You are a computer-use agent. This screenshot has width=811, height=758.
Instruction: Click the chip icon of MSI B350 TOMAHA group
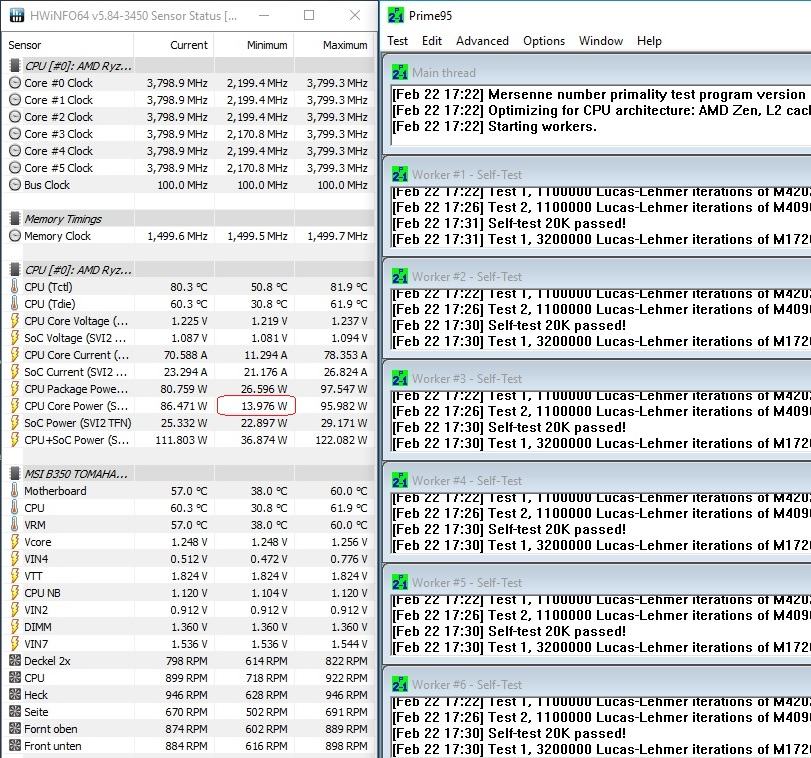[x=15, y=474]
